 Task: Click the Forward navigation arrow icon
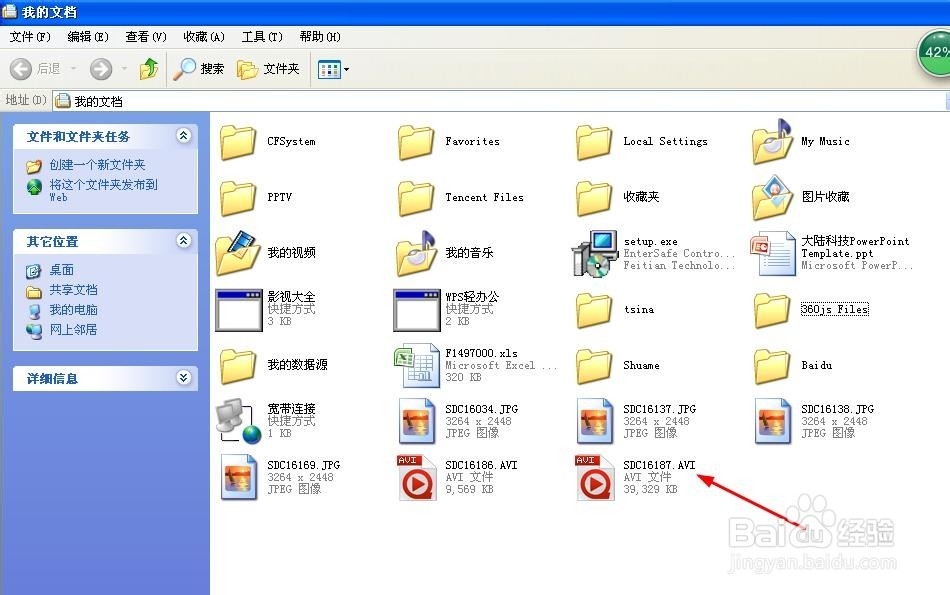pos(101,69)
